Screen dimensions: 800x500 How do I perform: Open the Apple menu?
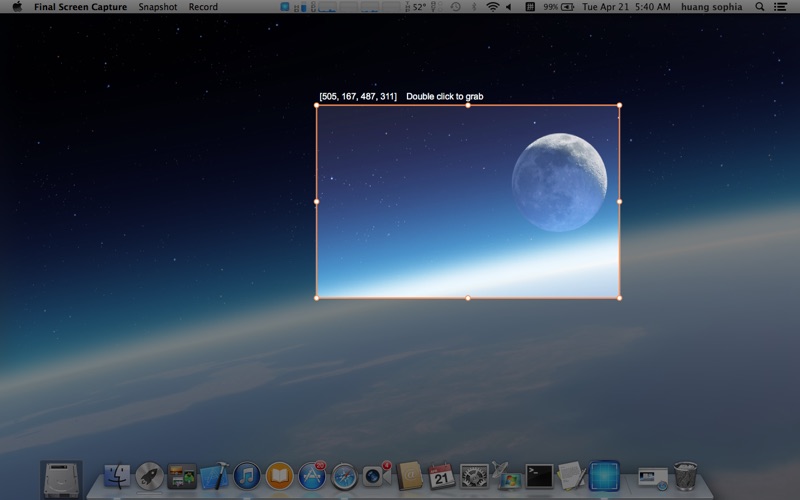point(17,7)
